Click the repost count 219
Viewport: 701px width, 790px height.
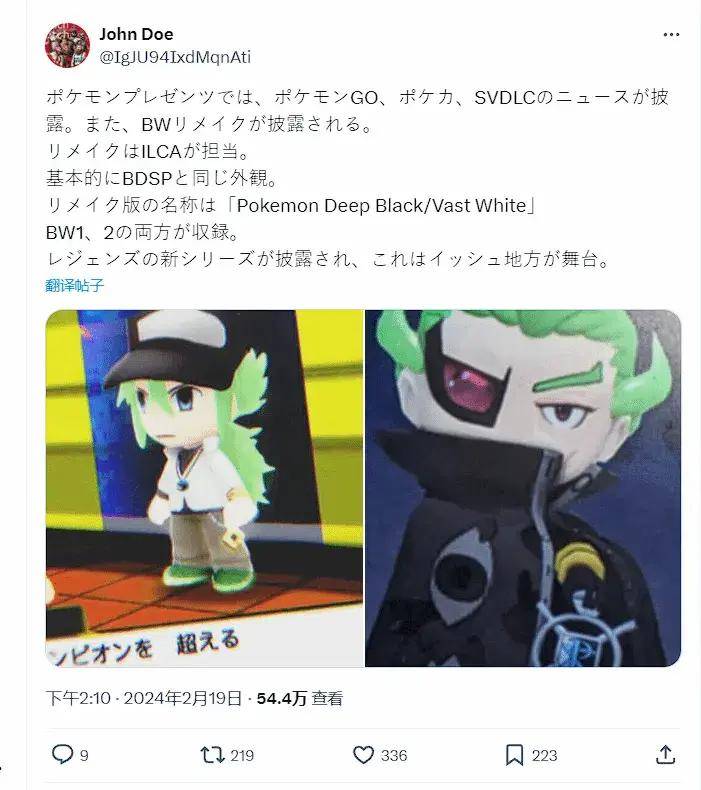click(x=242, y=755)
